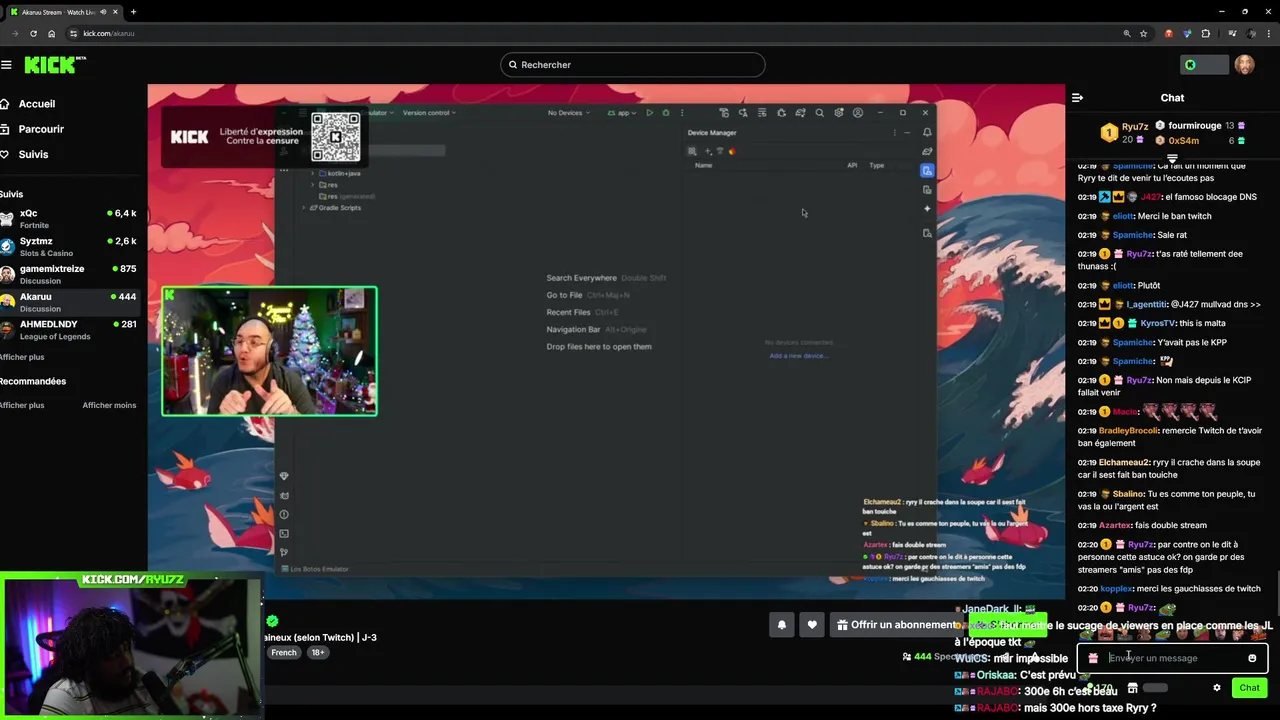The height and width of the screenshot is (720, 1280).
Task: Open the followed channel xQc
Action: coord(68,219)
